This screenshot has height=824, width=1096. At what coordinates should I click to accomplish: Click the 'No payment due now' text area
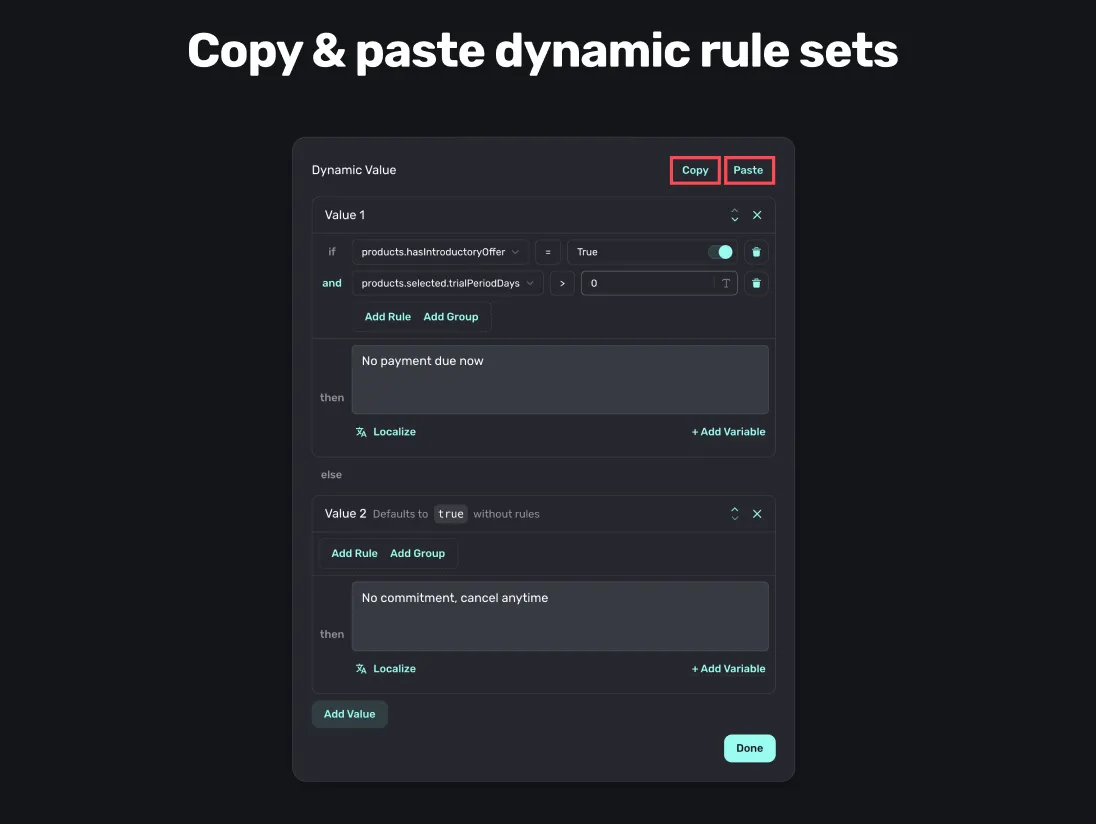[x=560, y=380]
